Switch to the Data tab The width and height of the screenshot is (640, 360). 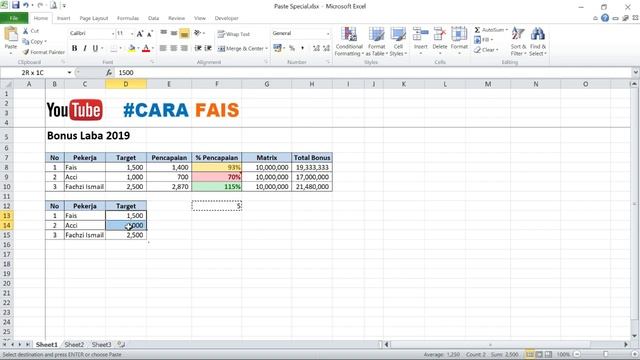pos(153,18)
